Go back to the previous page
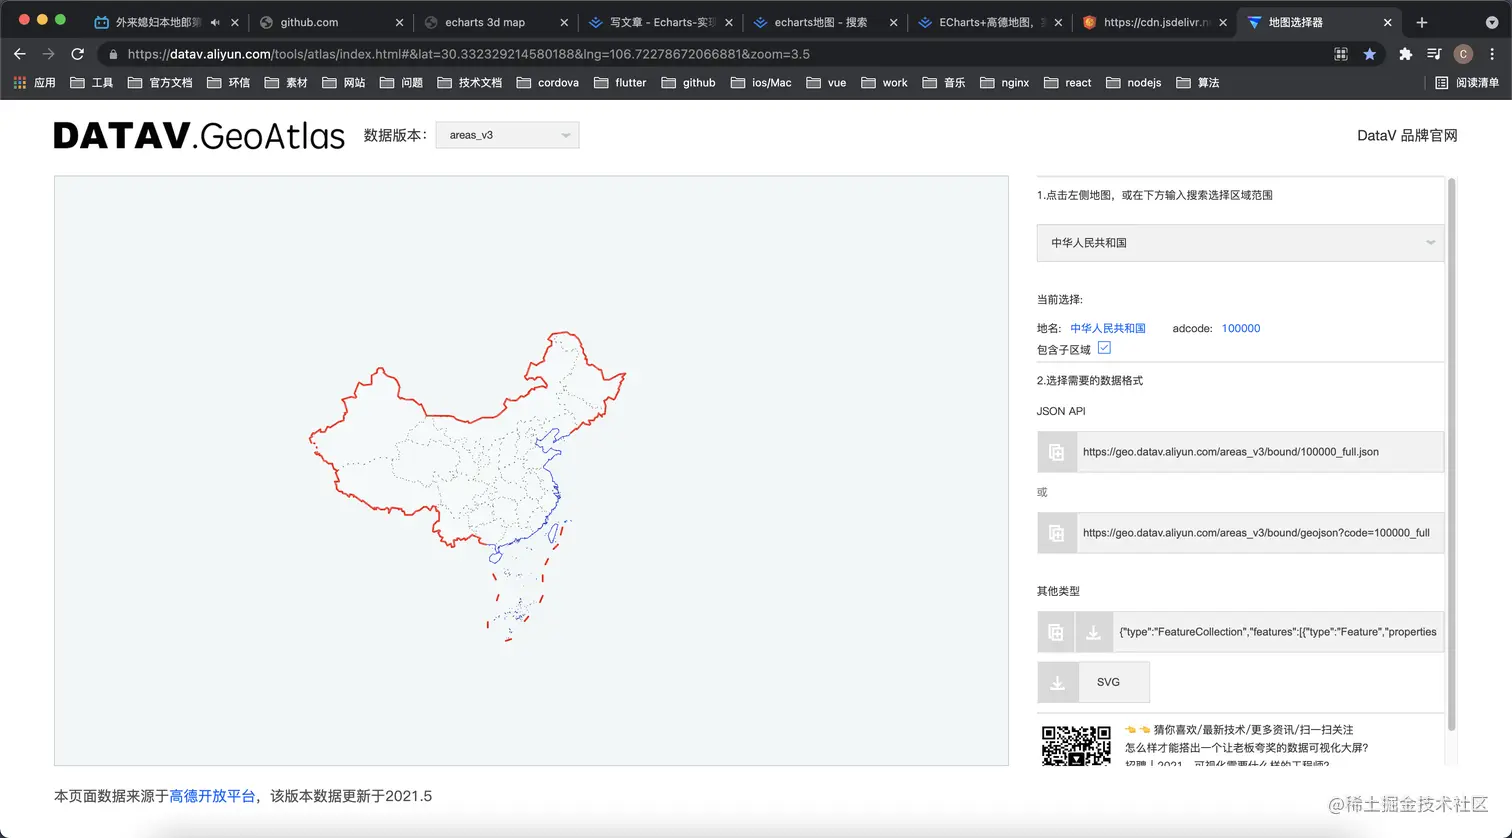This screenshot has height=838, width=1512. [20, 54]
